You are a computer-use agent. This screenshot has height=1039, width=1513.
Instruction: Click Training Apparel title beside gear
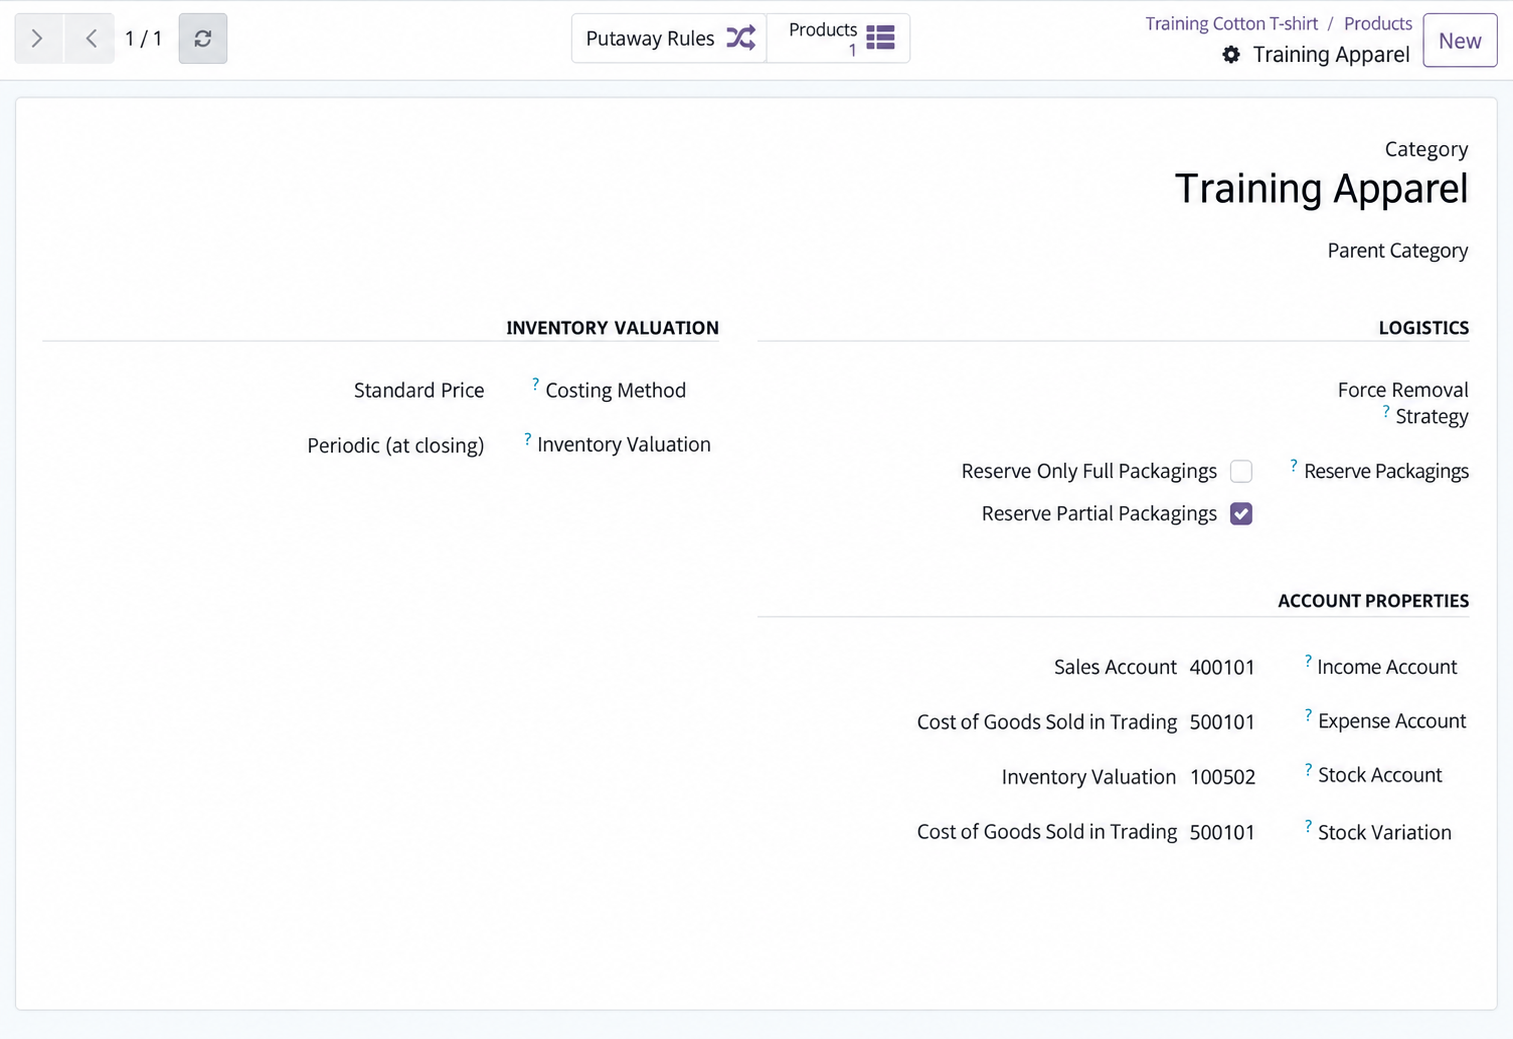(1331, 55)
